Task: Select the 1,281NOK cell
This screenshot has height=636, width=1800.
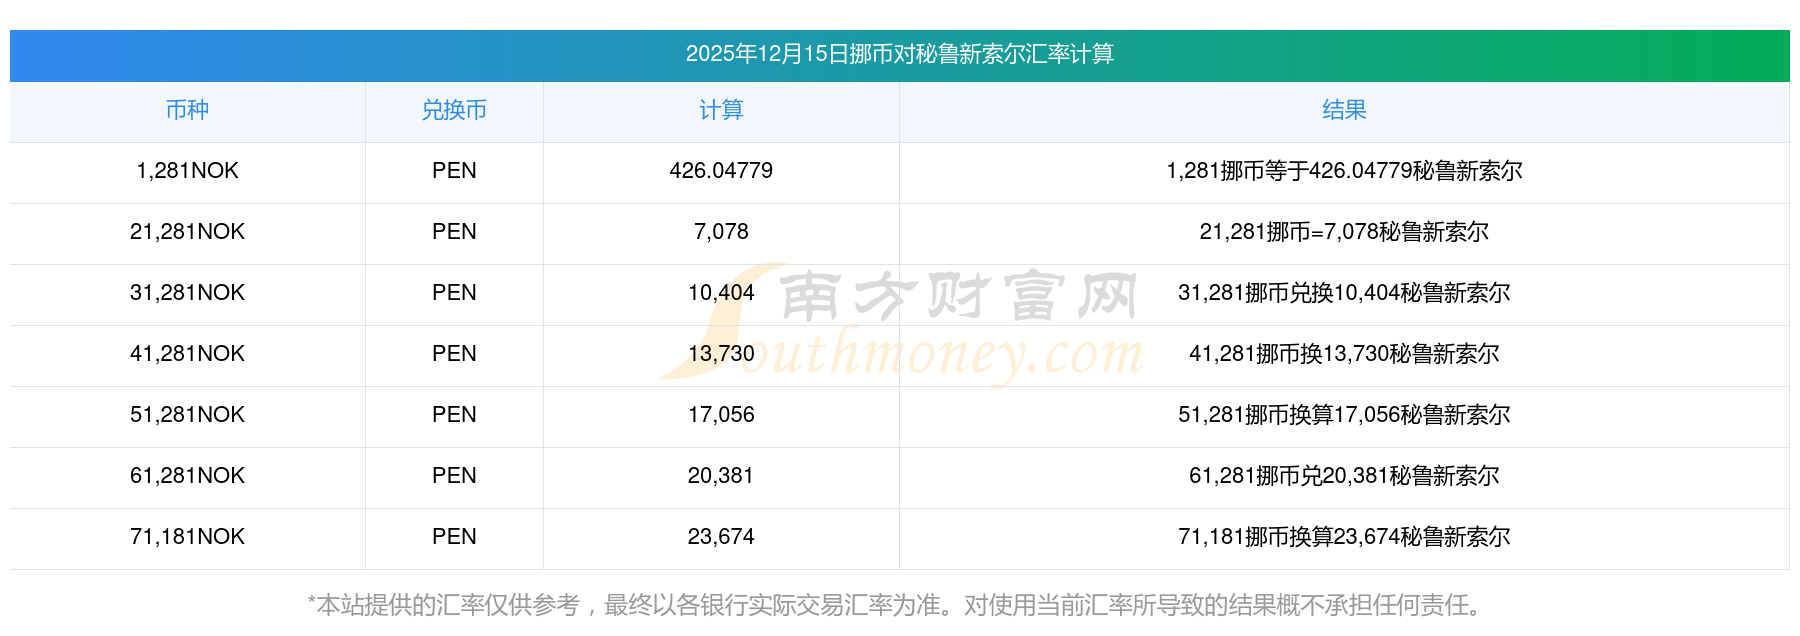Action: [x=187, y=171]
